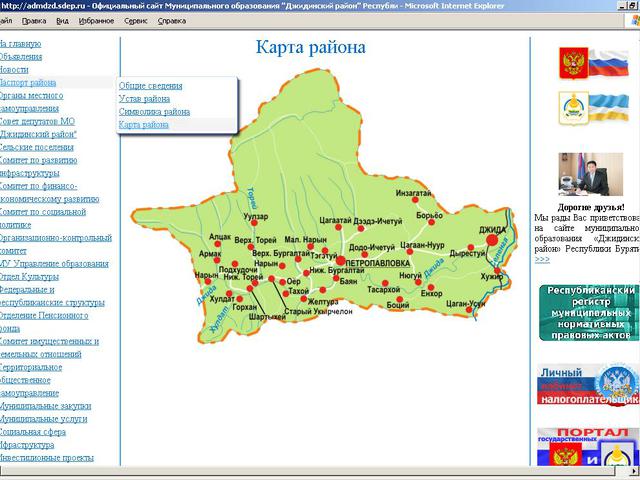640x480 pixels.
Task: Select Общие сведения from the submenu
Action: click(x=151, y=86)
